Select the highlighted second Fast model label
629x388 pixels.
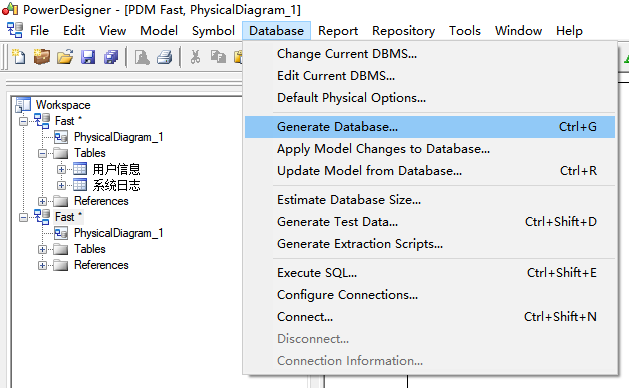pyautogui.click(x=68, y=217)
